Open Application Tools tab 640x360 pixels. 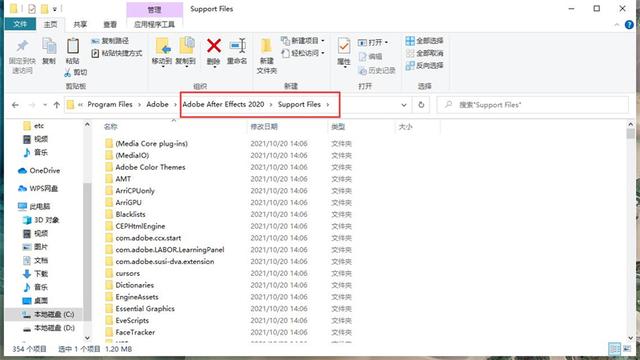pyautogui.click(x=154, y=24)
